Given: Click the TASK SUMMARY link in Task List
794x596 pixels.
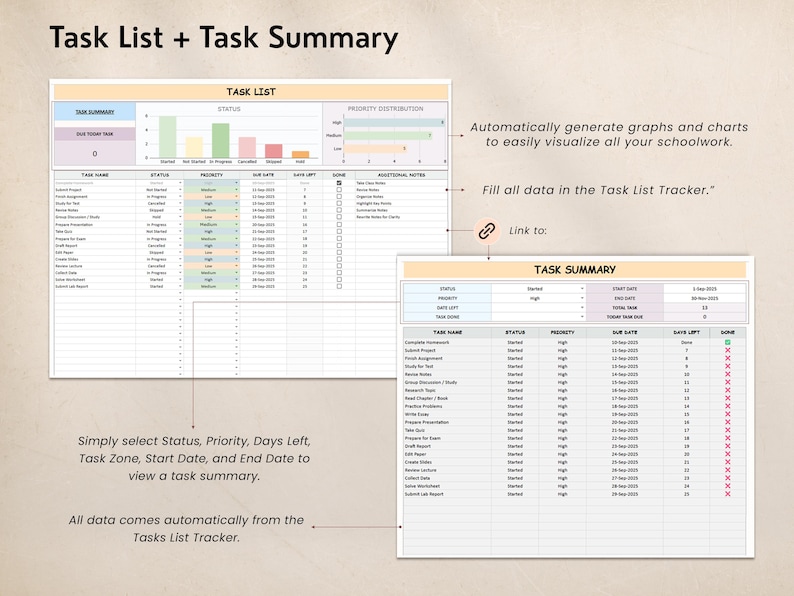Looking at the screenshot, I should (x=95, y=112).
